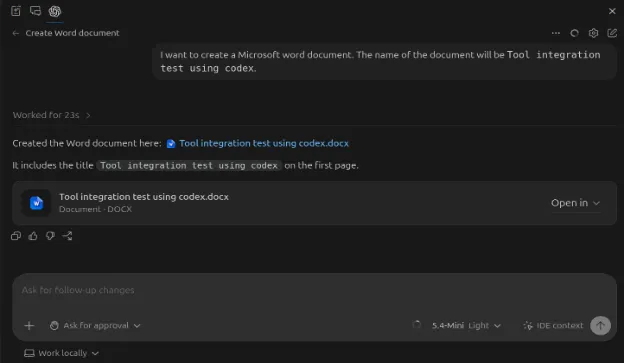Viewport: 624px width, 363px height.
Task: Select the document card title 'Tool integration test using codex.docx'
Action: pyautogui.click(x=144, y=197)
